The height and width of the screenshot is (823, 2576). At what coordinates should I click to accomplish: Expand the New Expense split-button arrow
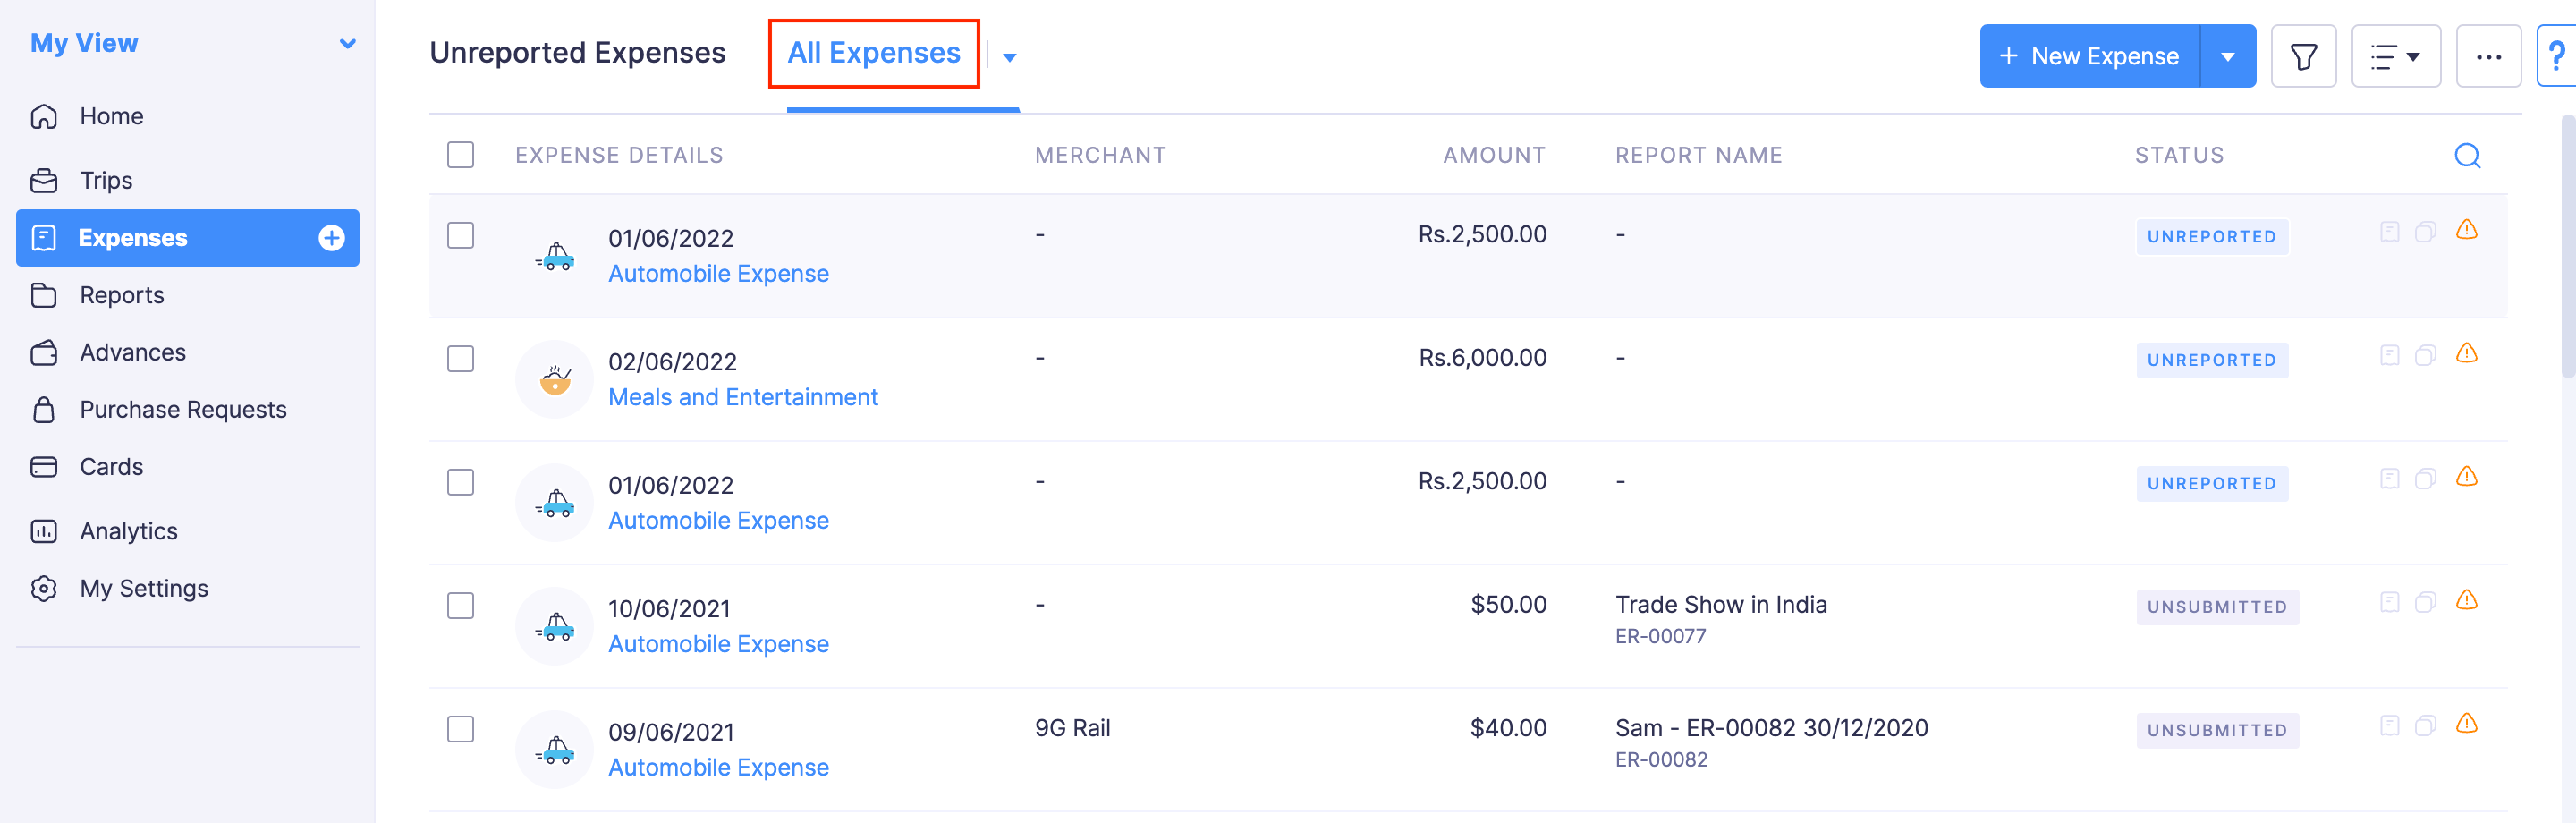point(2229,56)
